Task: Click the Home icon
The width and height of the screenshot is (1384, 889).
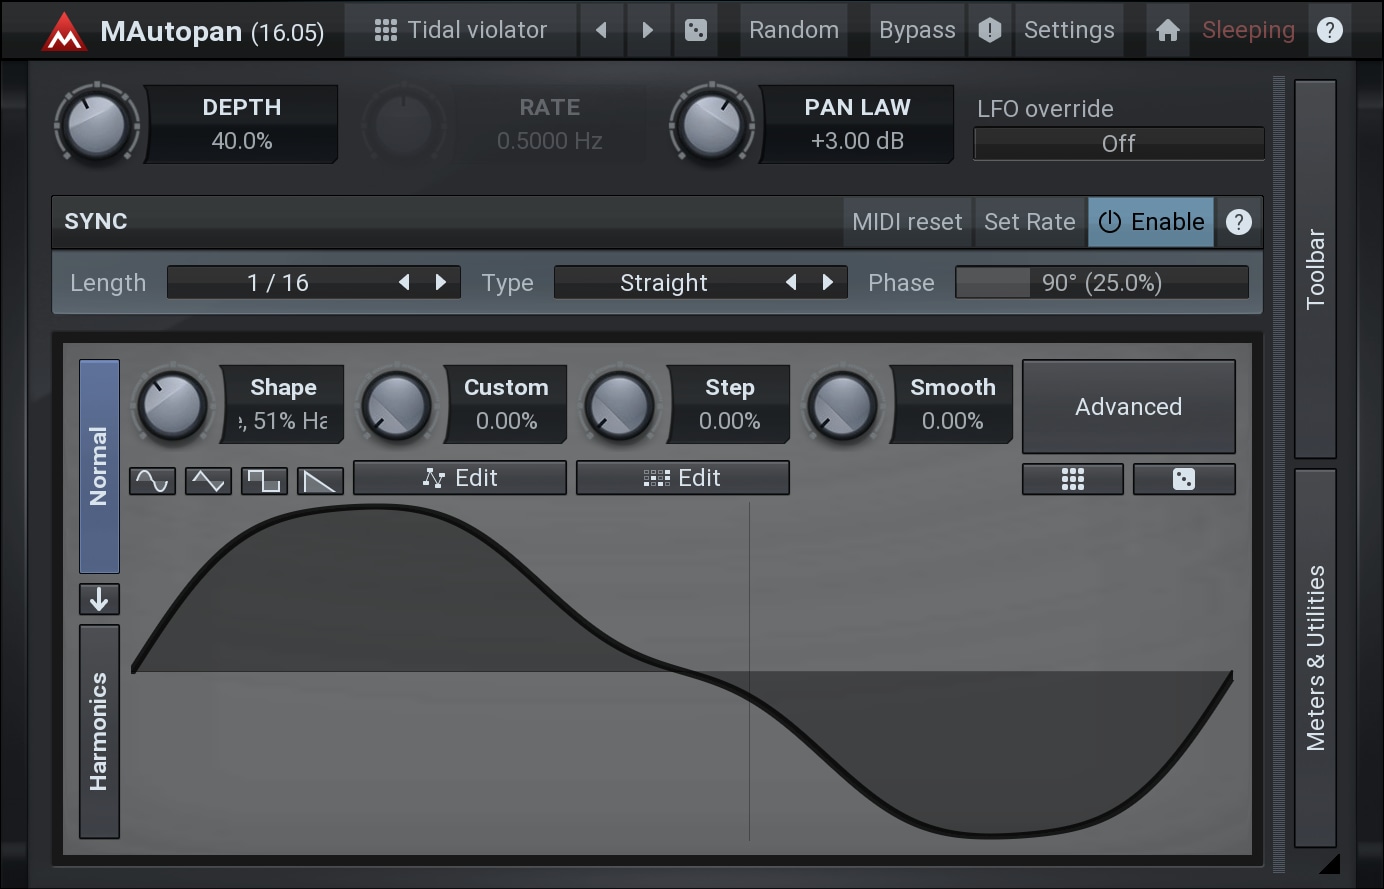Action: [1167, 30]
